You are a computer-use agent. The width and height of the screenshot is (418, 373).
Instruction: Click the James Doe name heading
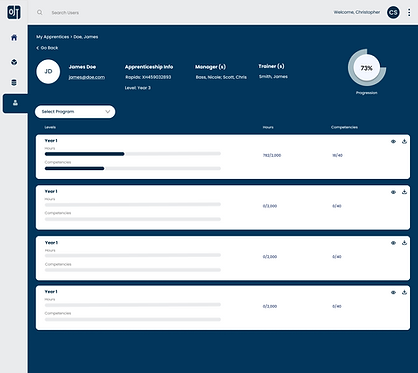[82, 67]
